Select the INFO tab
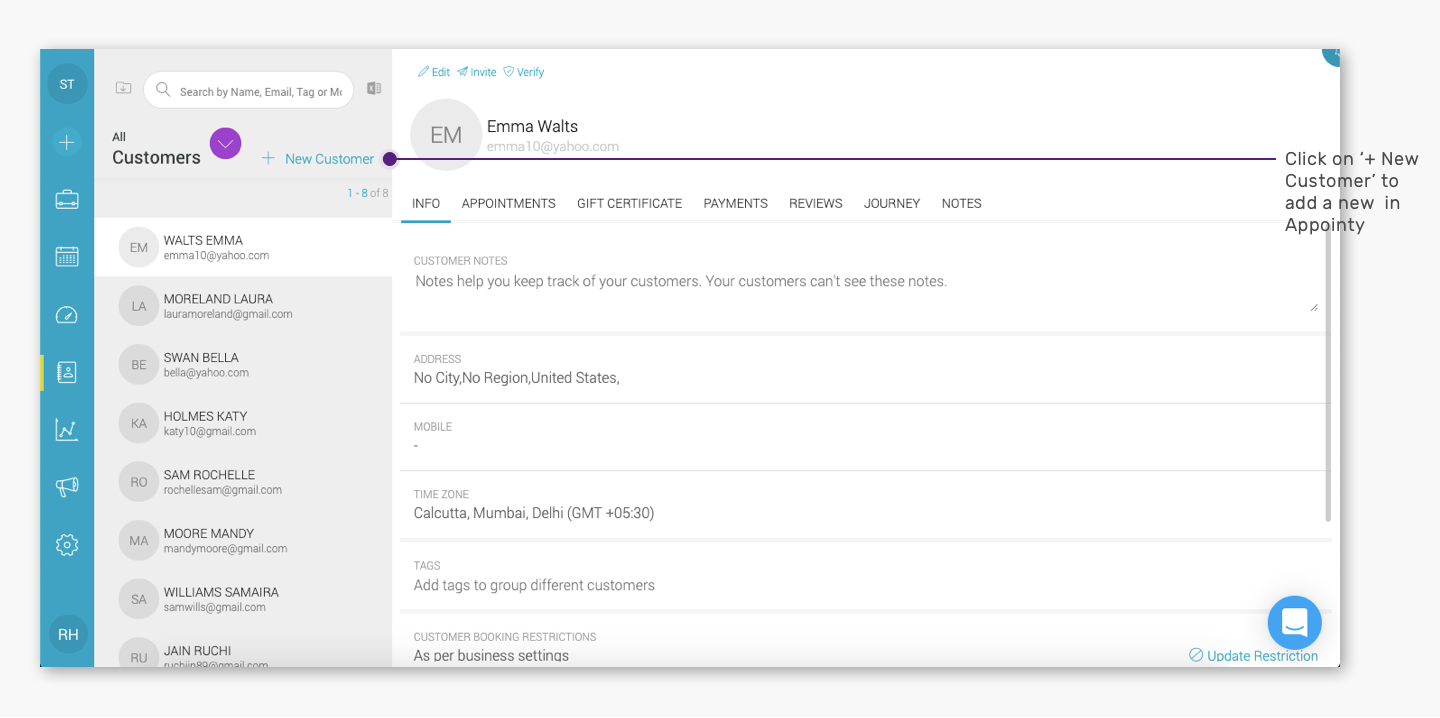The image size is (1440, 718). (426, 203)
